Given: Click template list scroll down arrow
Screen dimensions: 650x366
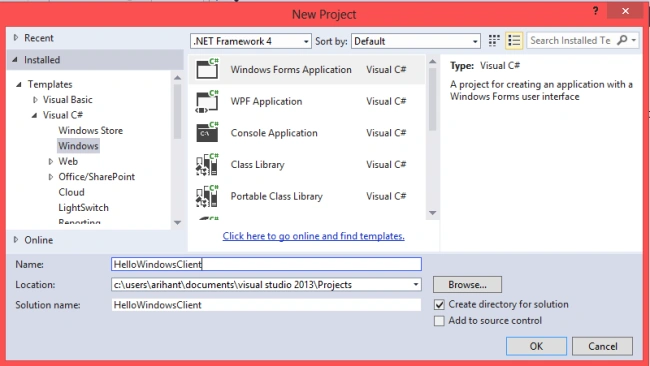Looking at the screenshot, I should pyautogui.click(x=432, y=213).
